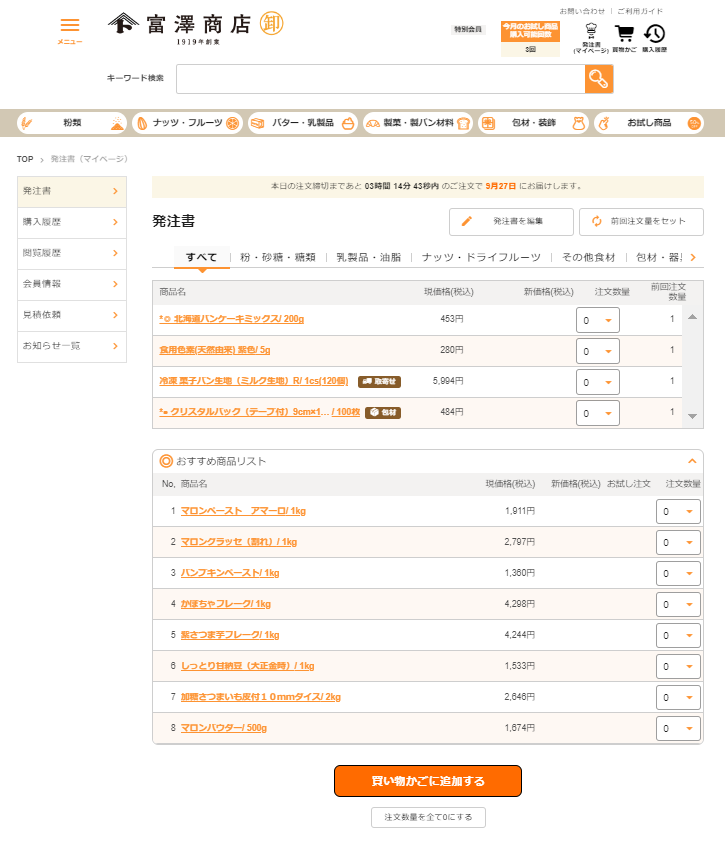Click the 取寄せ badge on frozen bun dough row

(x=379, y=382)
